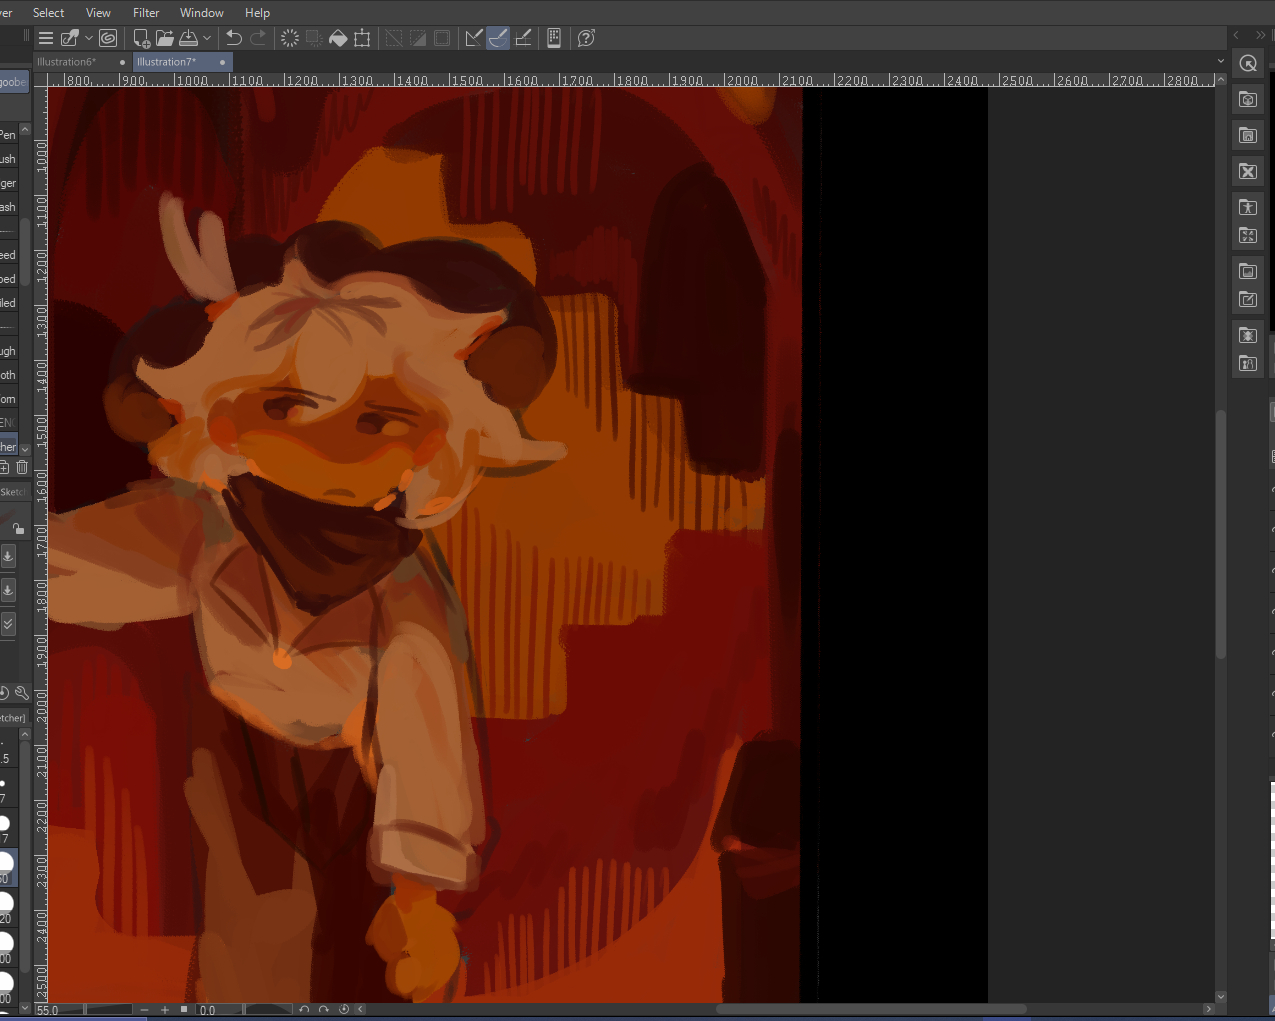
Task: Open the canvas tab list chevron
Action: (1220, 61)
